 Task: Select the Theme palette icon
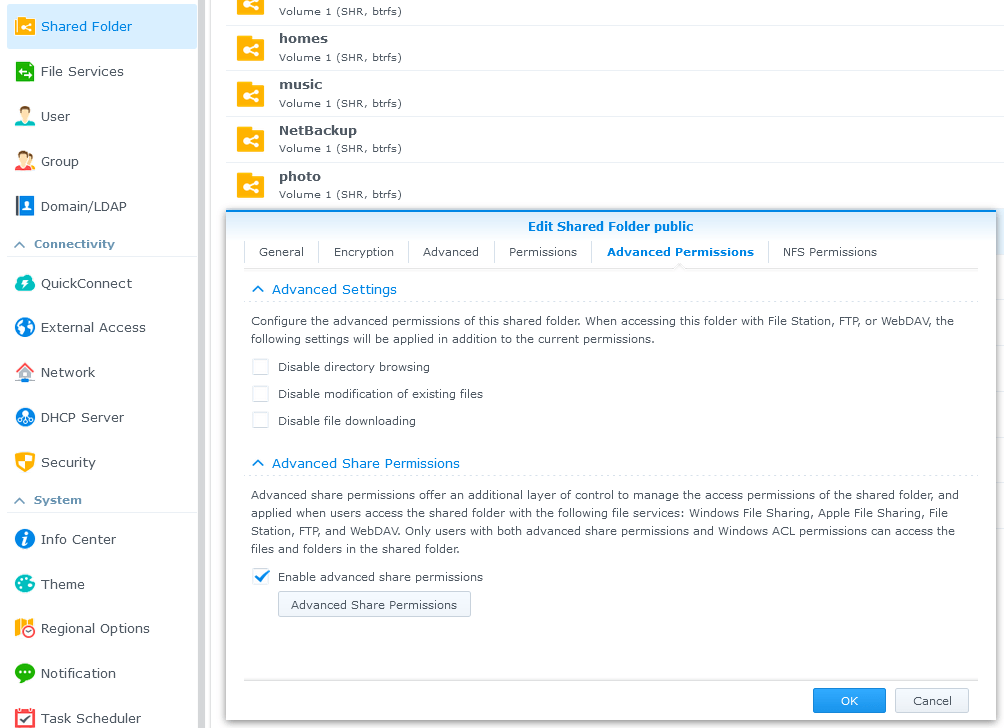click(x=25, y=585)
